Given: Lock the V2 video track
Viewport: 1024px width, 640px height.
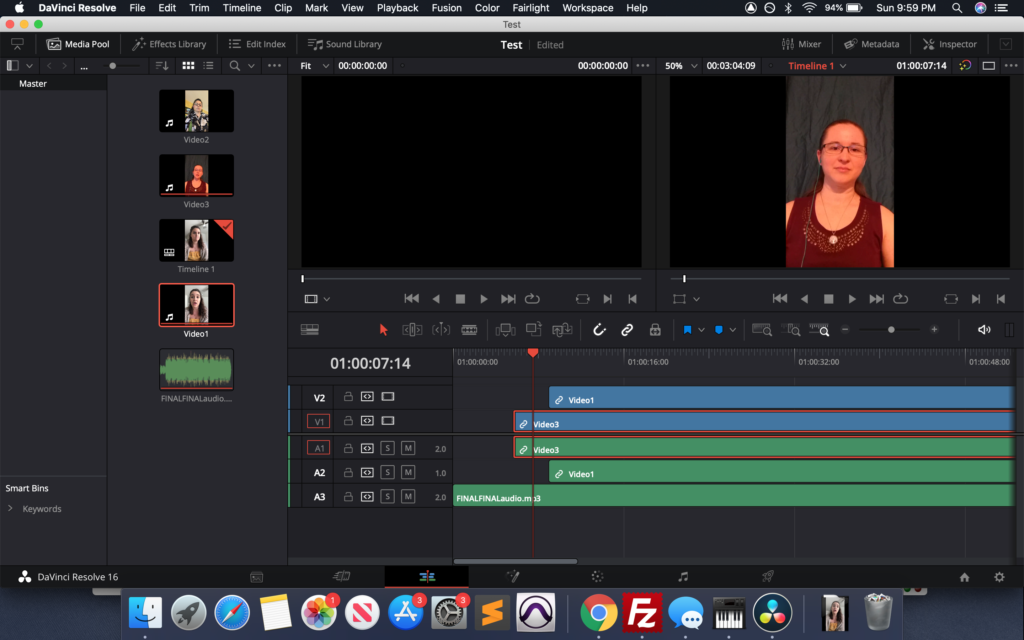Looking at the screenshot, I should coord(348,397).
